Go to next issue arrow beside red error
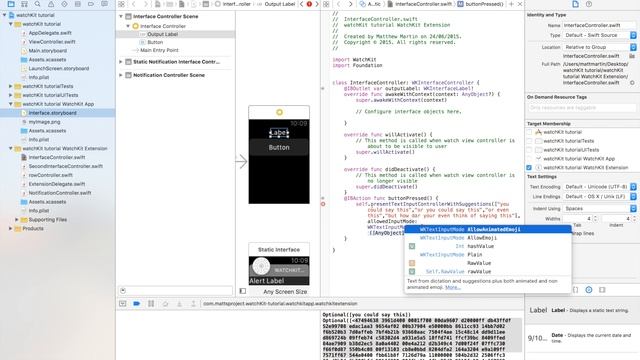The width and height of the screenshot is (640, 360). click(x=317, y=4)
